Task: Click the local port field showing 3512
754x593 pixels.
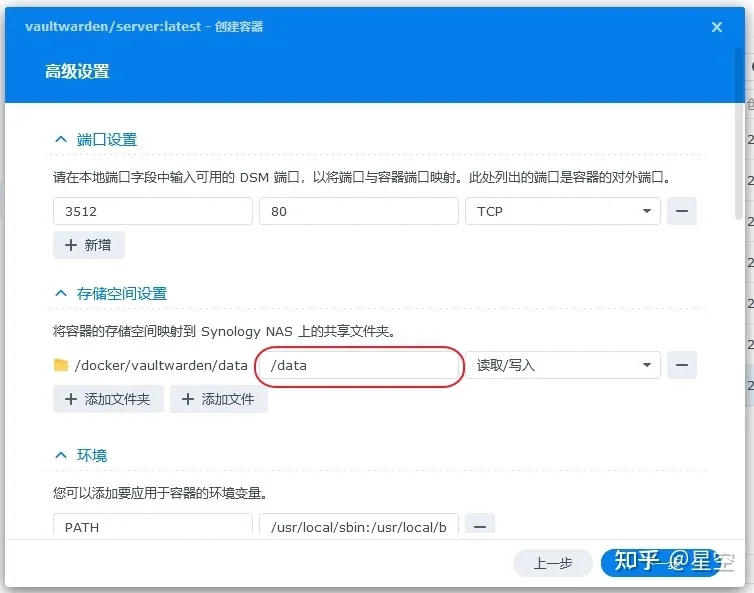Action: [152, 211]
